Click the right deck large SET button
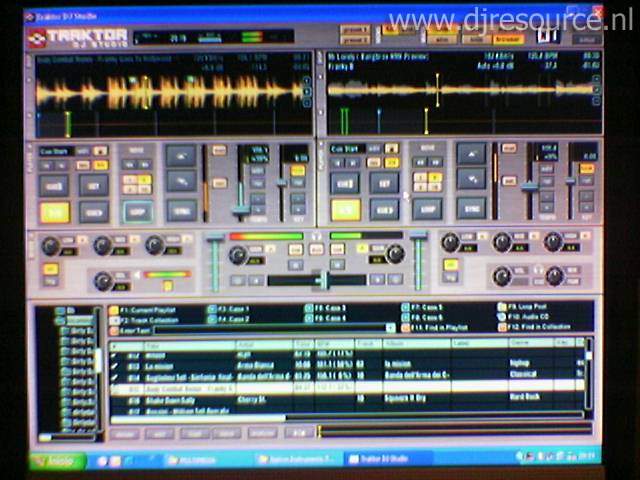Viewport: 640px width, 480px height. tap(384, 183)
